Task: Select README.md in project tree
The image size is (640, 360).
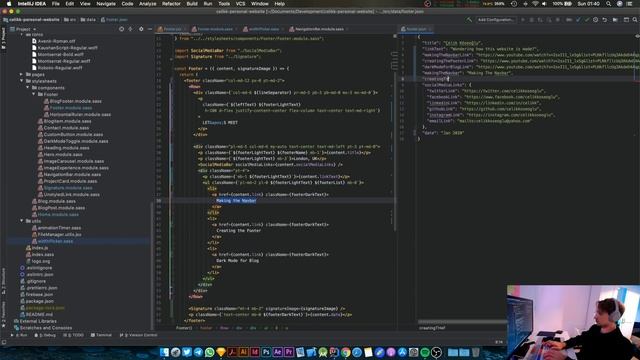Action: tap(39, 314)
